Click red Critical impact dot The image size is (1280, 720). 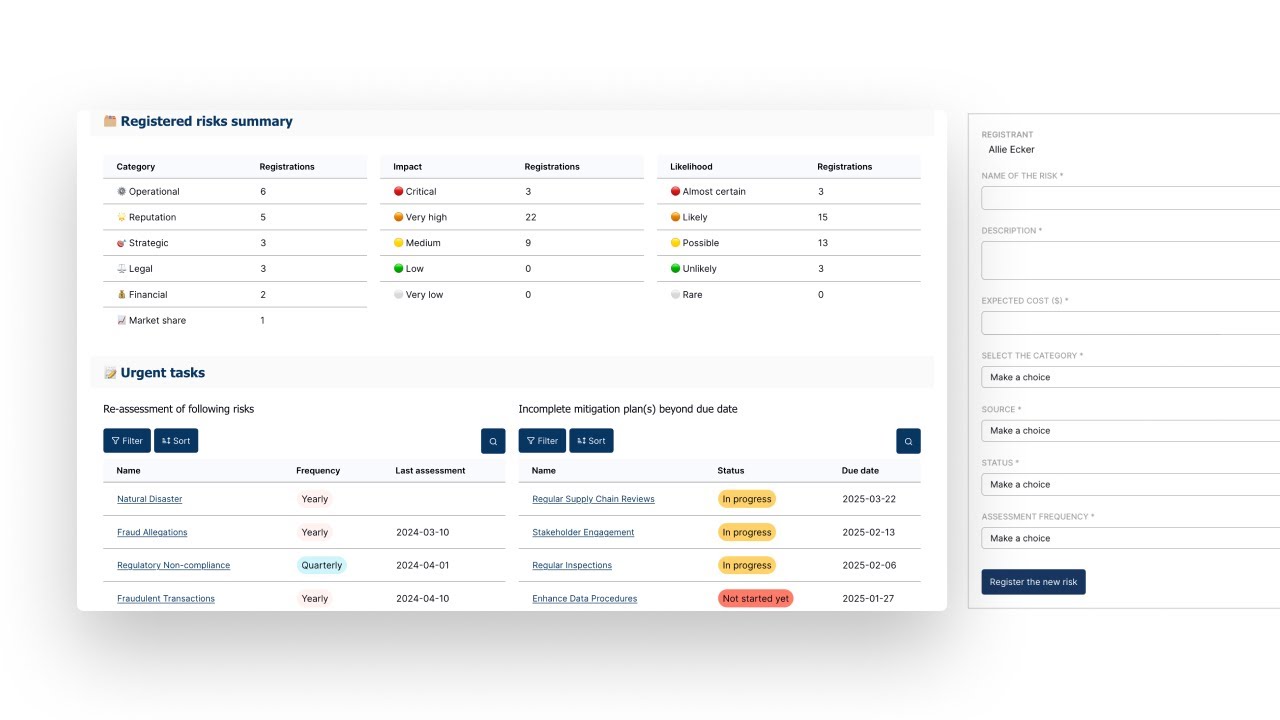pos(398,191)
